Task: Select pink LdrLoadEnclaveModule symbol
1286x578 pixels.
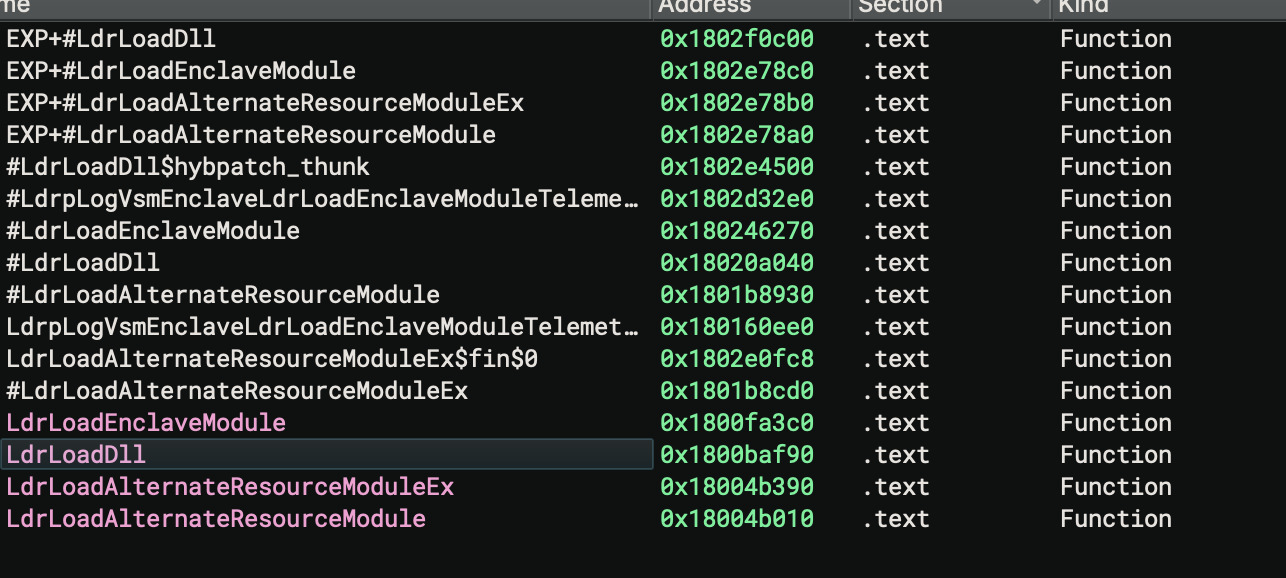Action: pos(146,423)
